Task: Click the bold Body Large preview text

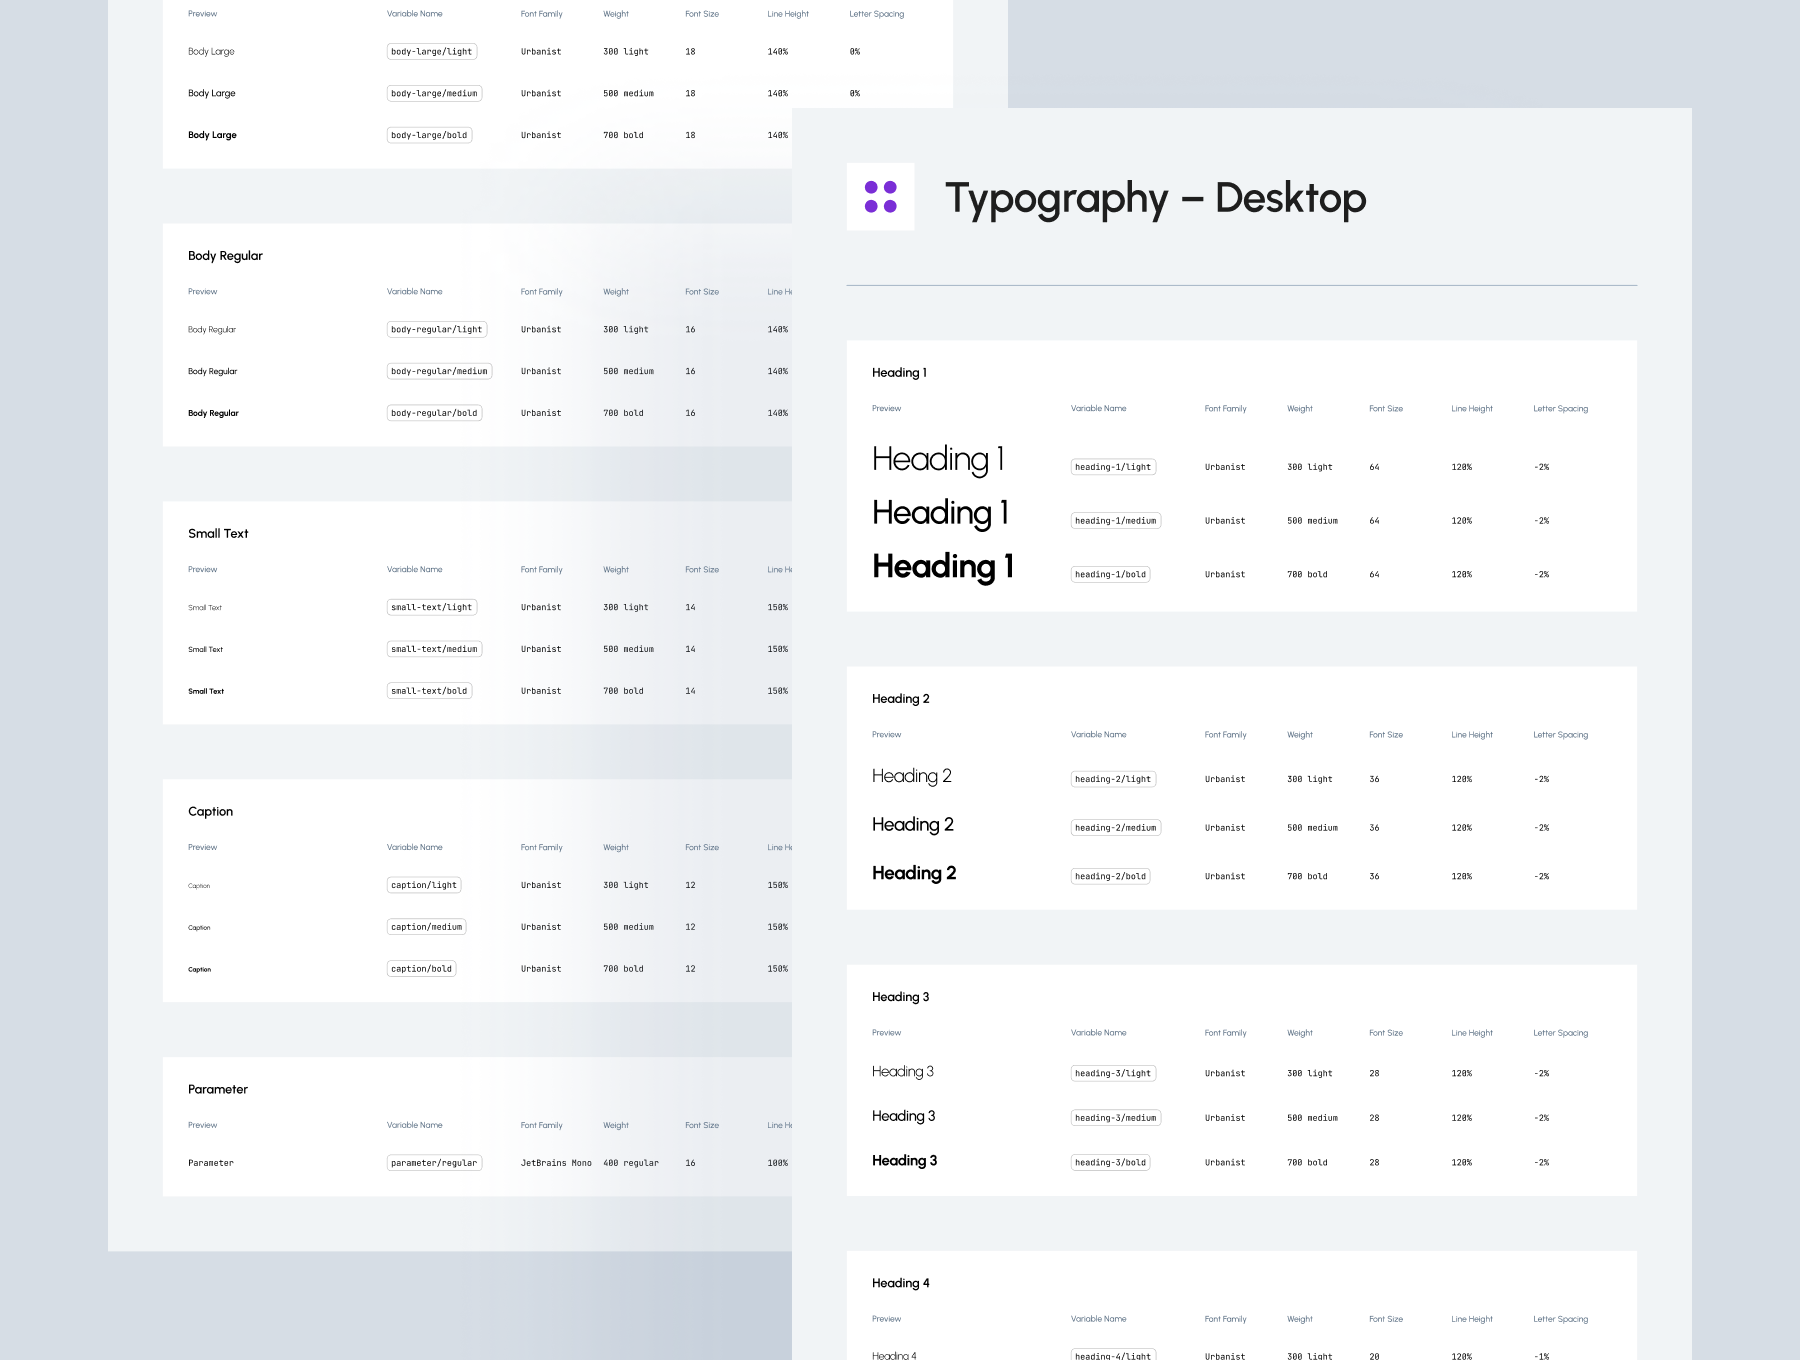Action: 212,135
